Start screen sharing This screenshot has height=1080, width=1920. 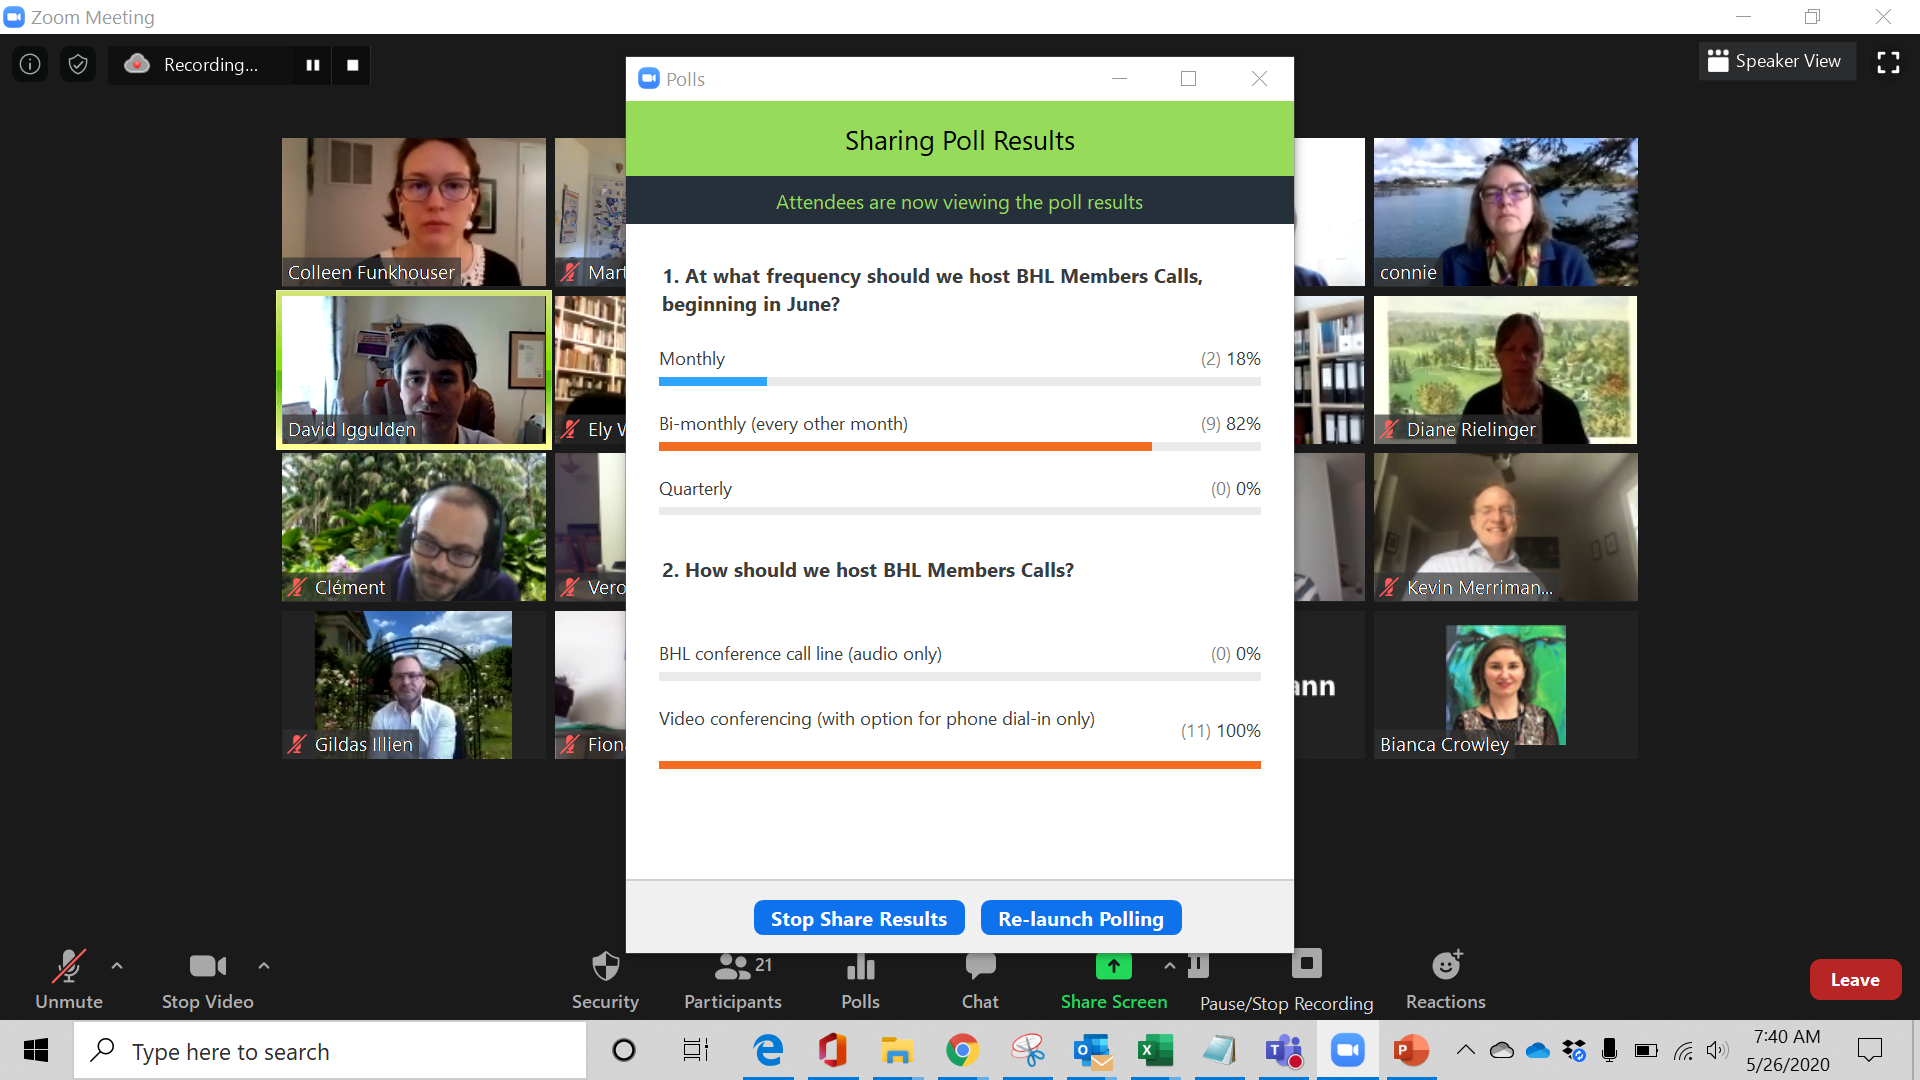pyautogui.click(x=1113, y=980)
